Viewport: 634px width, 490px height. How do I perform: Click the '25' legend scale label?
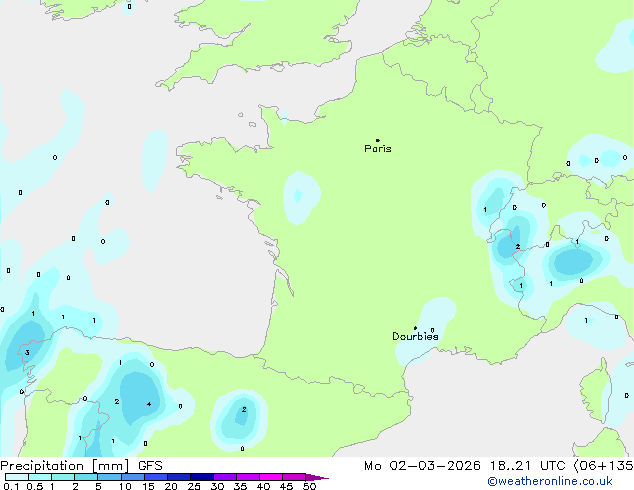(x=194, y=486)
